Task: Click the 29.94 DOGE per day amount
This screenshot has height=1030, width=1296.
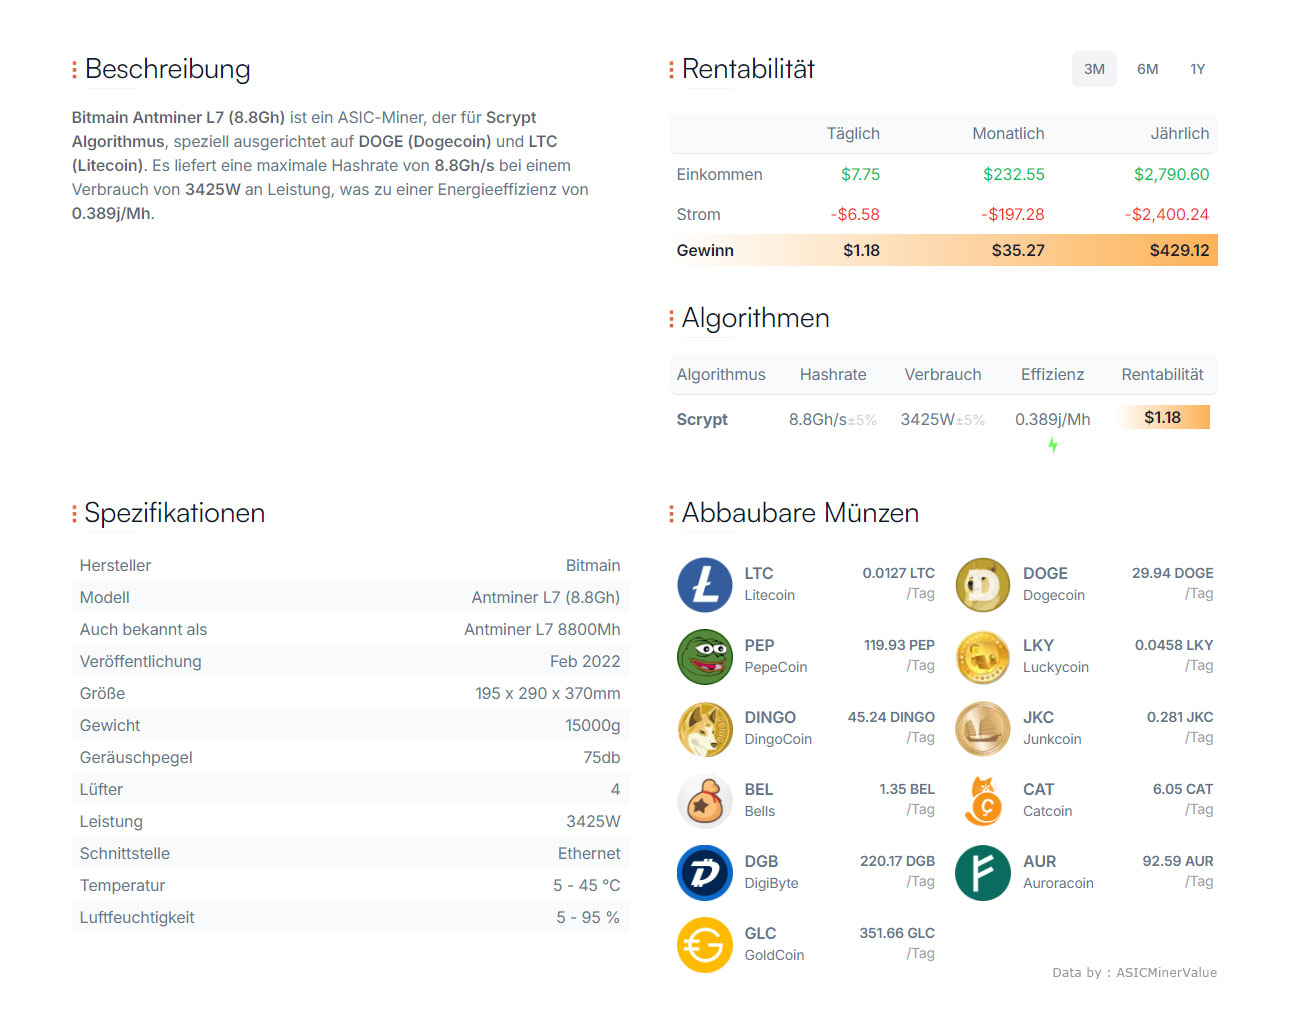Action: [x=1172, y=573]
